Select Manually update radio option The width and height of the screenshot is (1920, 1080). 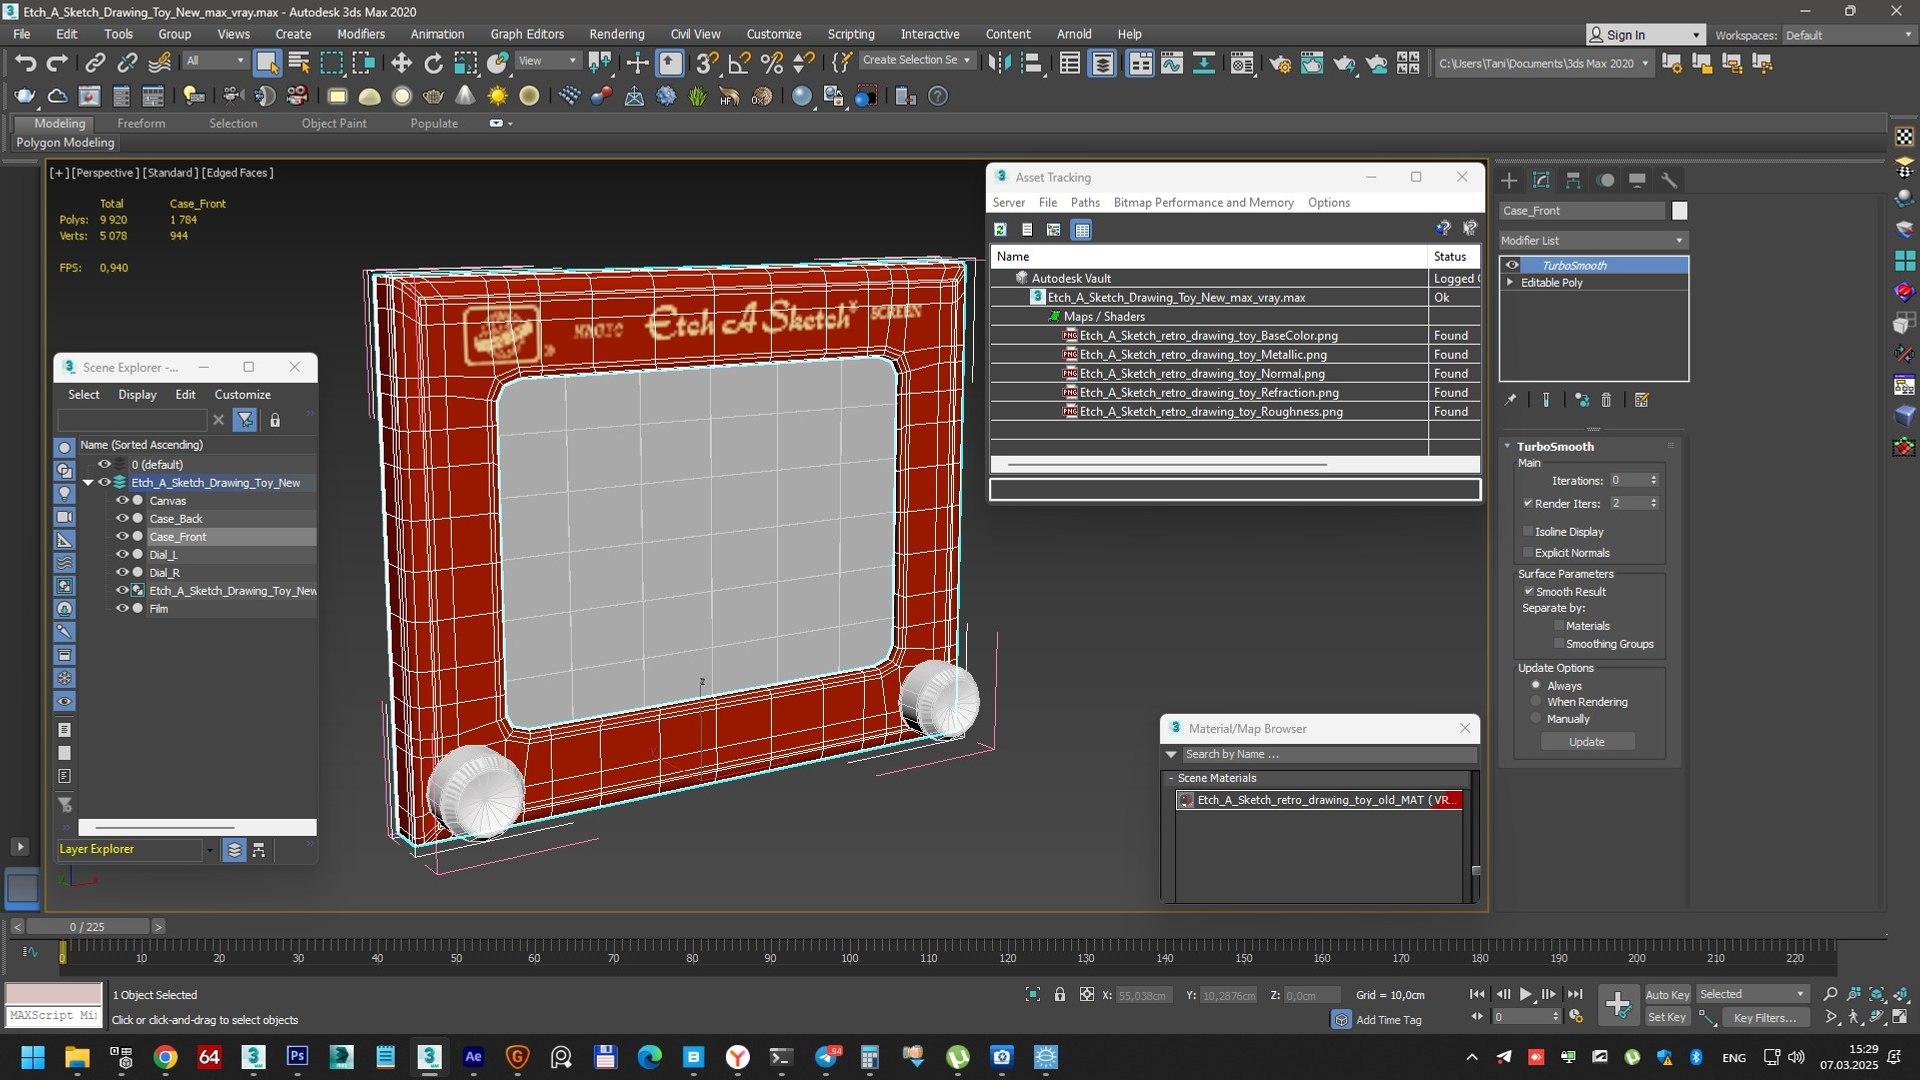pyautogui.click(x=1536, y=719)
